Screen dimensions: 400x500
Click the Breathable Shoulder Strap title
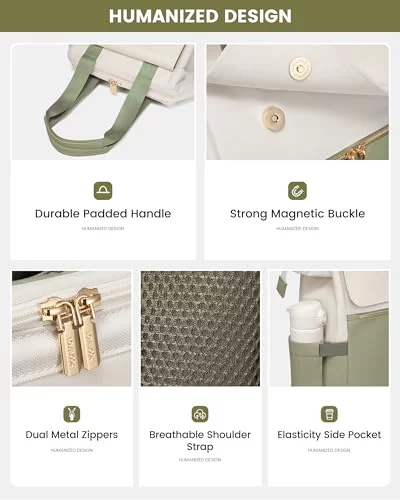coord(200,441)
